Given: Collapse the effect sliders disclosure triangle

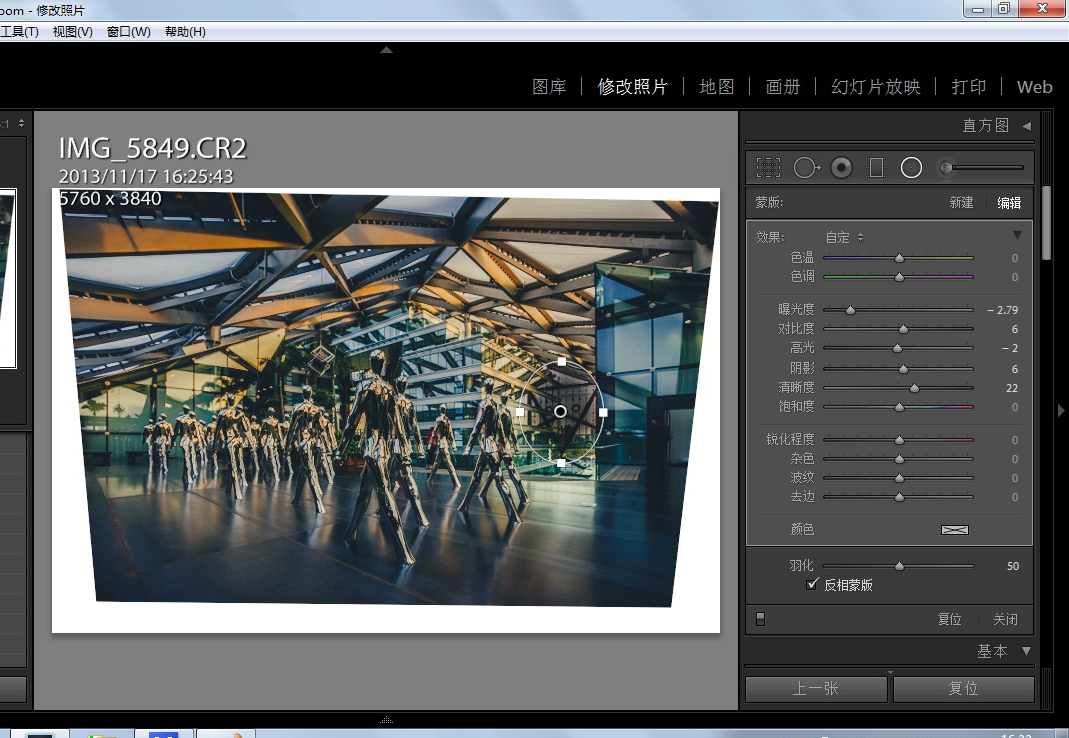Looking at the screenshot, I should [1017, 235].
